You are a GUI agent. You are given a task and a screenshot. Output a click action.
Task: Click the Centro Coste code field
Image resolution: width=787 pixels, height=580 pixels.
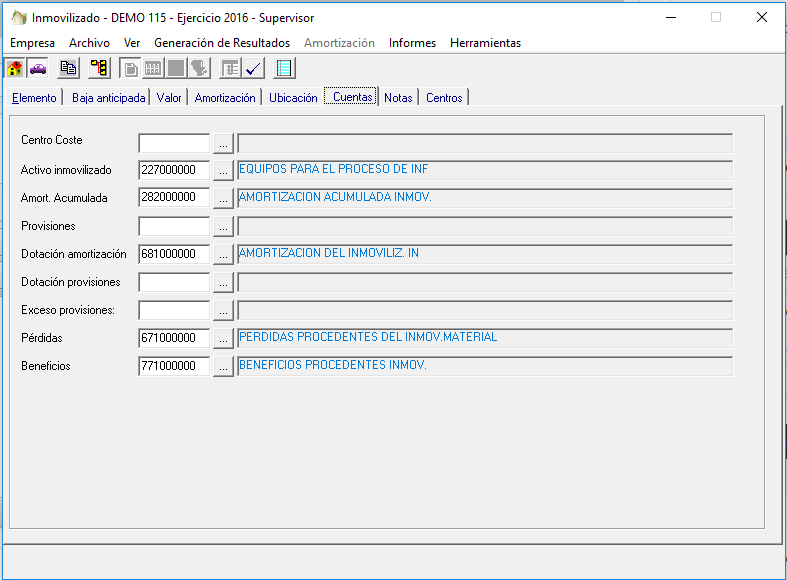pos(174,143)
